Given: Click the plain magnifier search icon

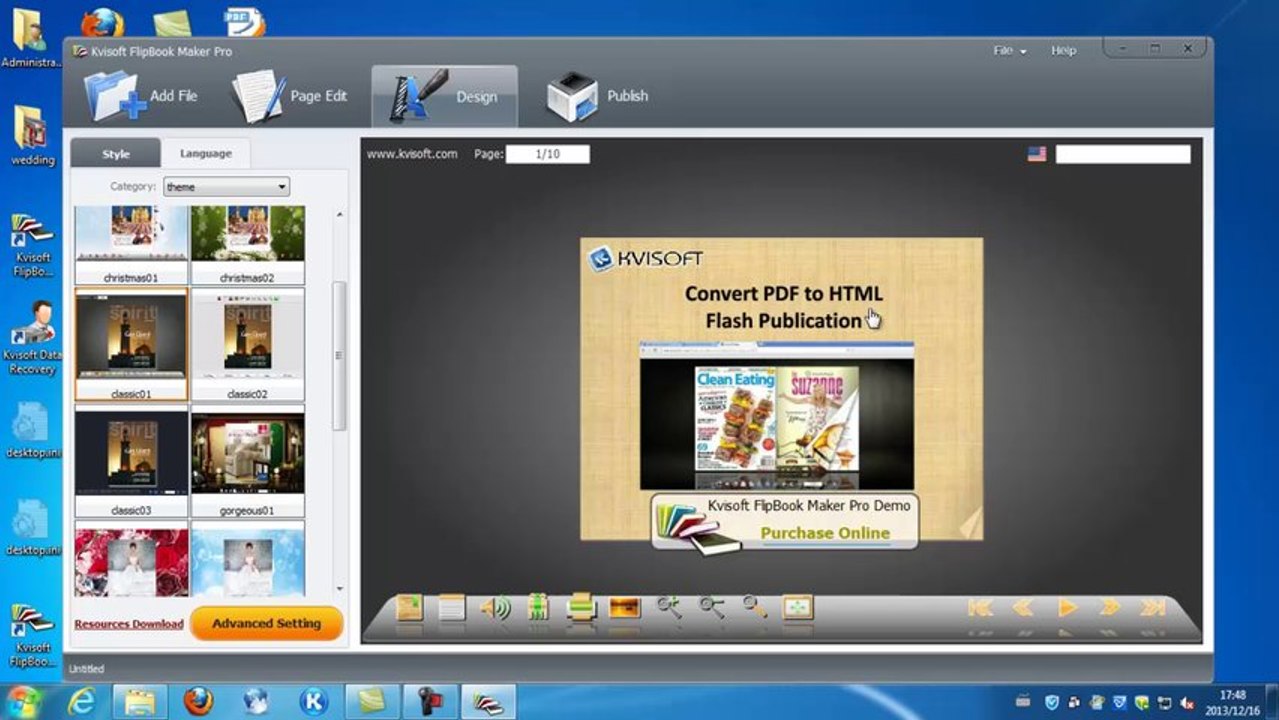Looking at the screenshot, I should (x=755, y=607).
